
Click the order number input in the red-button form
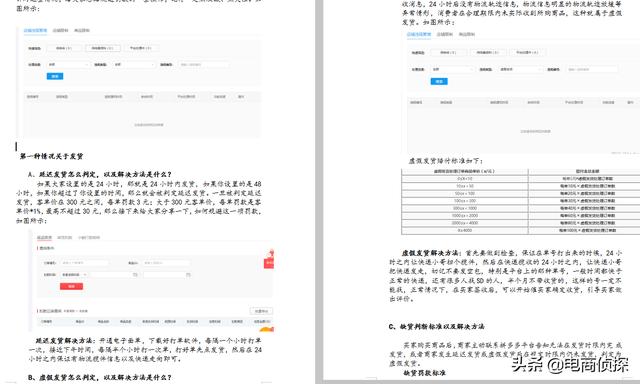click(x=84, y=263)
